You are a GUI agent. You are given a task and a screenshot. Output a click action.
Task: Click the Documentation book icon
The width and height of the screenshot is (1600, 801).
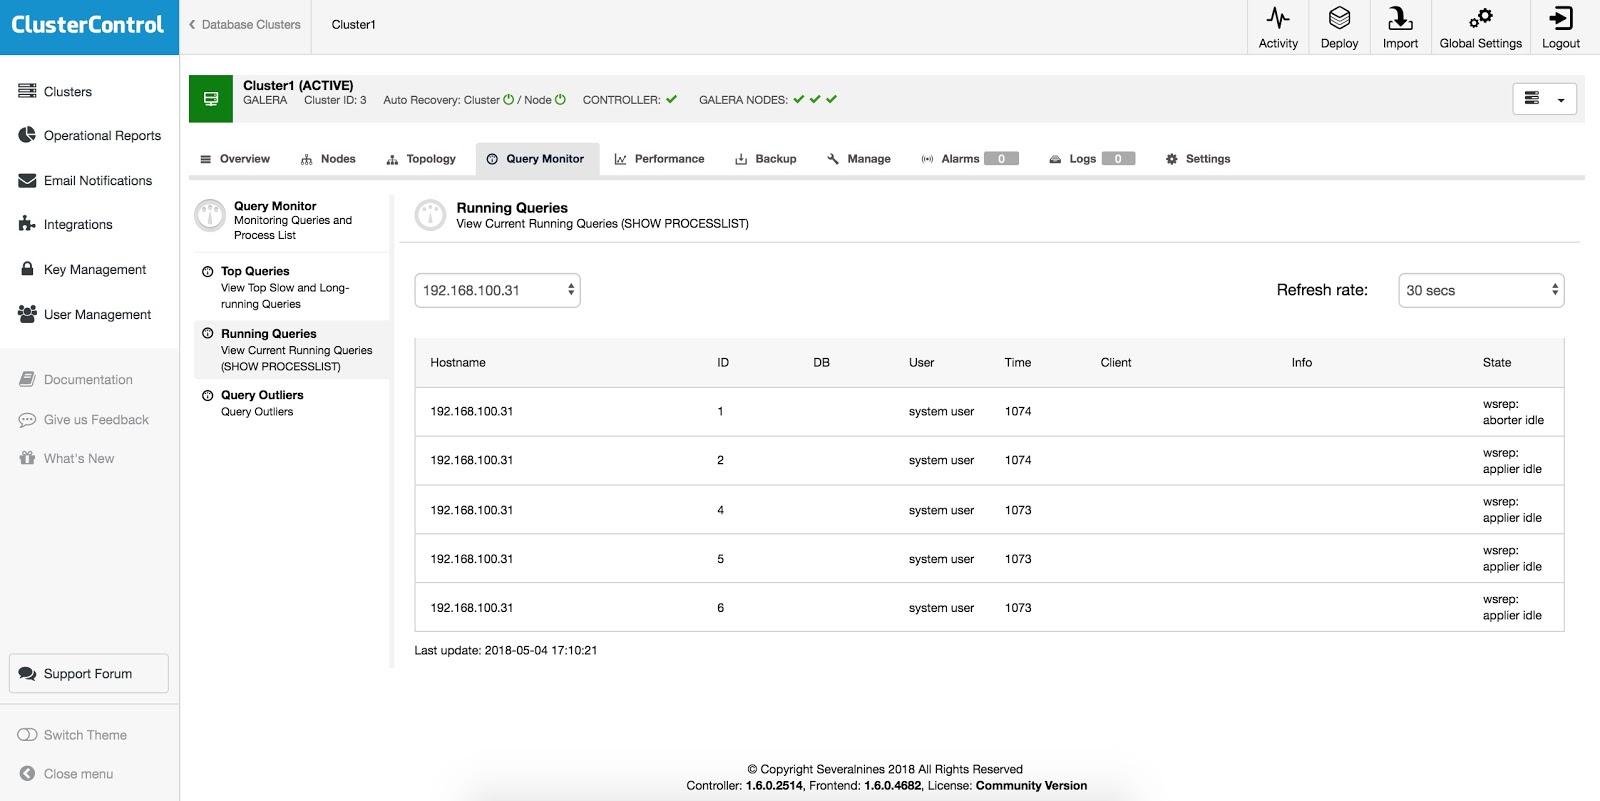tap(27, 379)
